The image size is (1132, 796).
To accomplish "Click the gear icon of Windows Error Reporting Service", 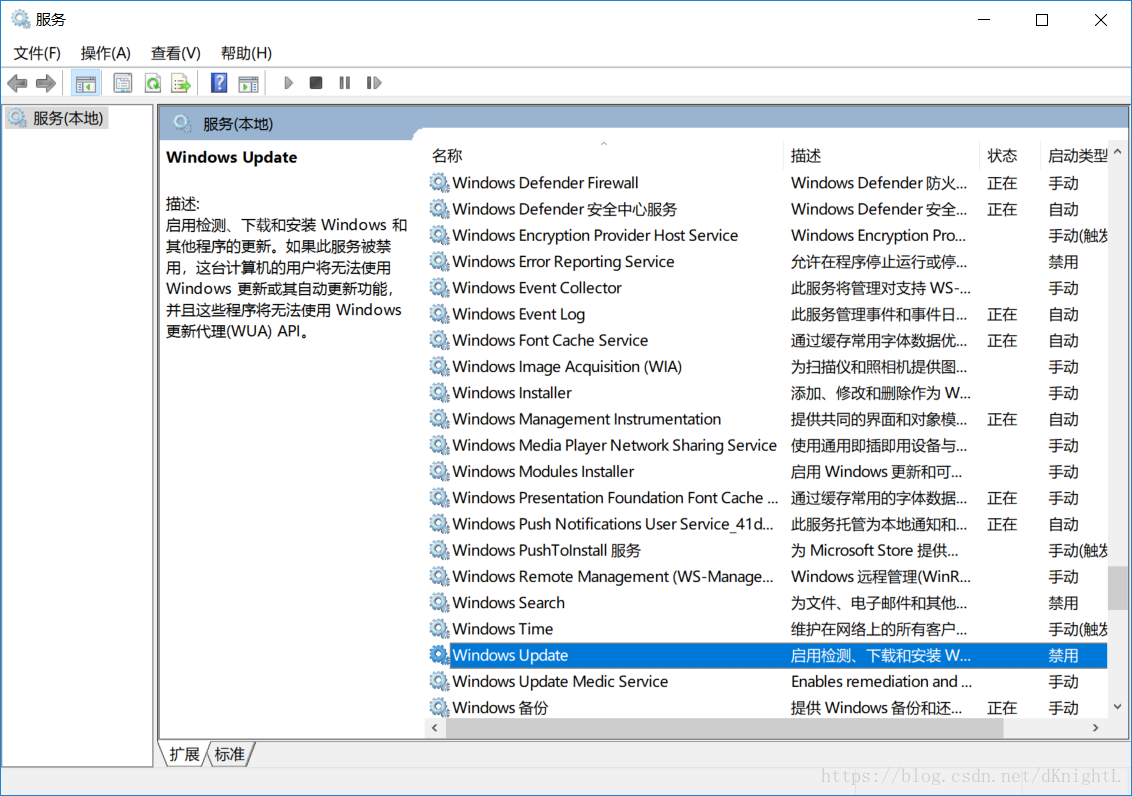I will (439, 261).
